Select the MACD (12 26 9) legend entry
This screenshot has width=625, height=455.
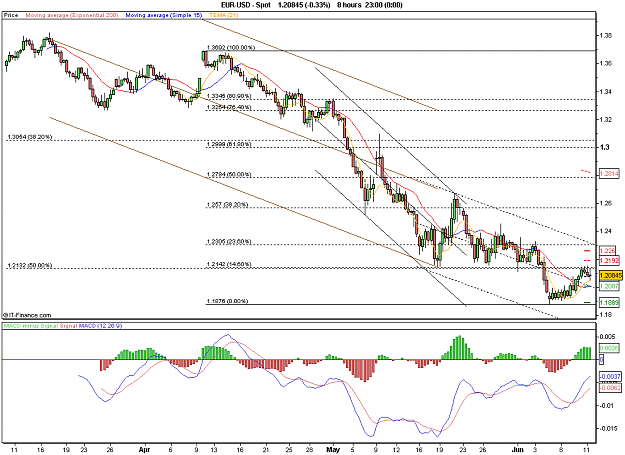pos(100,326)
